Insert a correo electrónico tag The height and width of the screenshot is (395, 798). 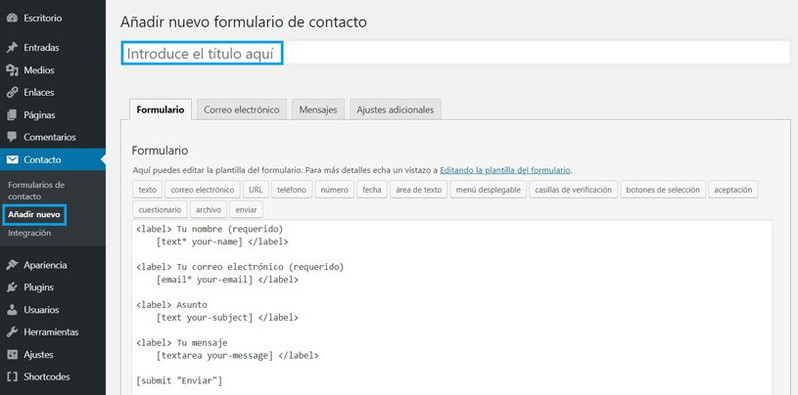pos(203,190)
